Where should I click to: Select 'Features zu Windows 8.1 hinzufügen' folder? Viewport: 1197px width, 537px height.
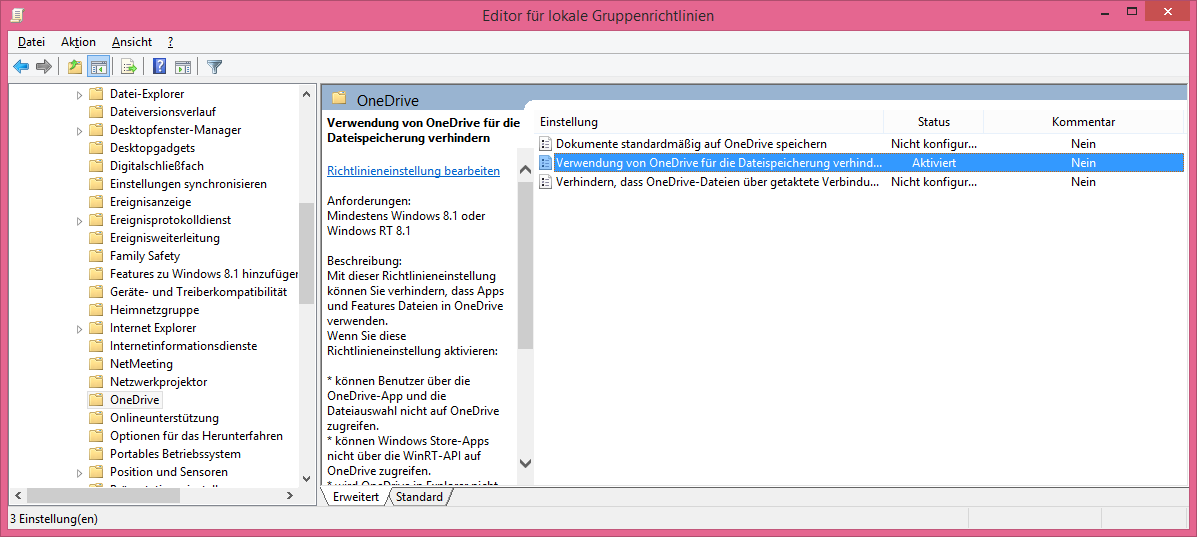tap(204, 274)
